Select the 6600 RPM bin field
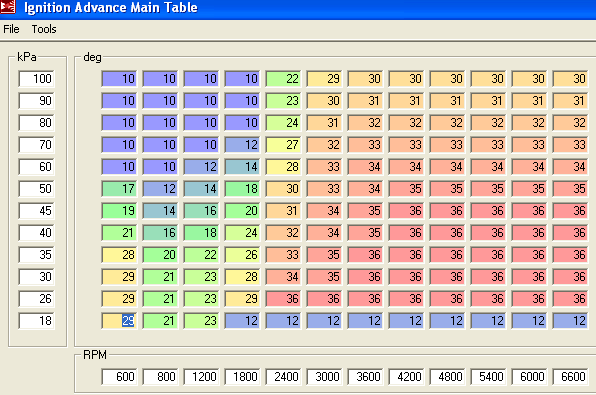 pyautogui.click(x=571, y=377)
